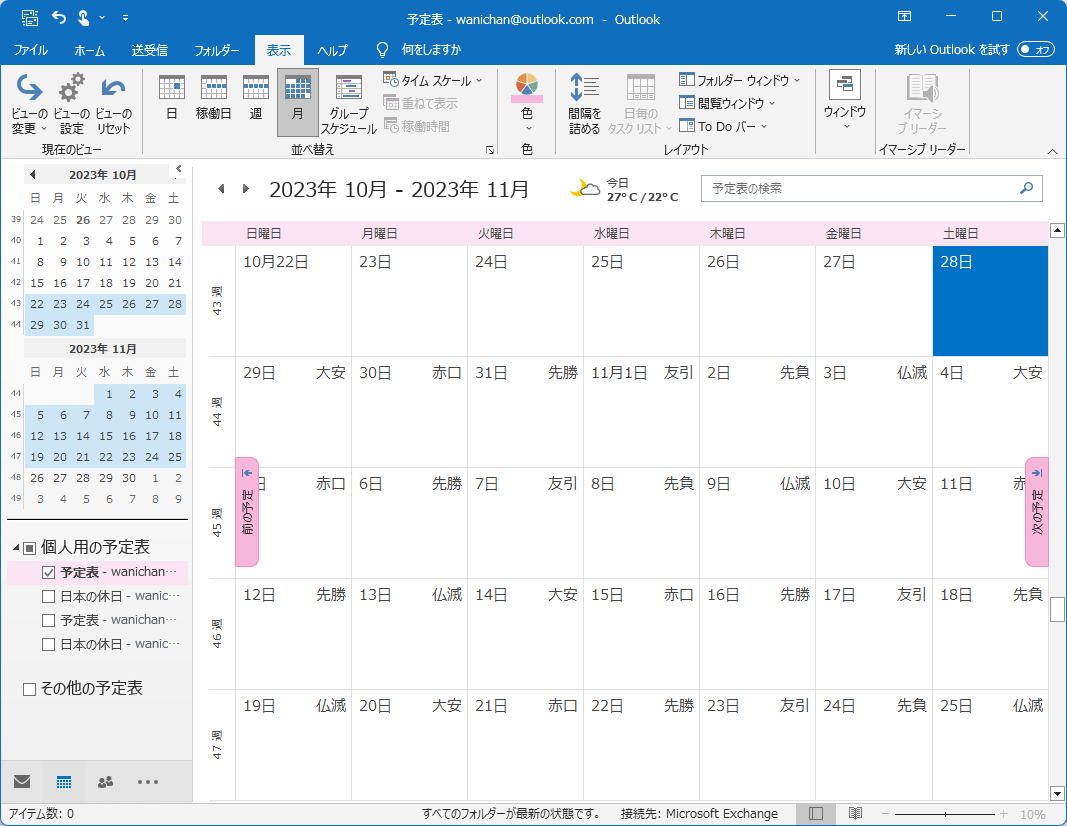This screenshot has height=826, width=1067.
Task: Open the Calendar navigation icon
Action: [64, 782]
